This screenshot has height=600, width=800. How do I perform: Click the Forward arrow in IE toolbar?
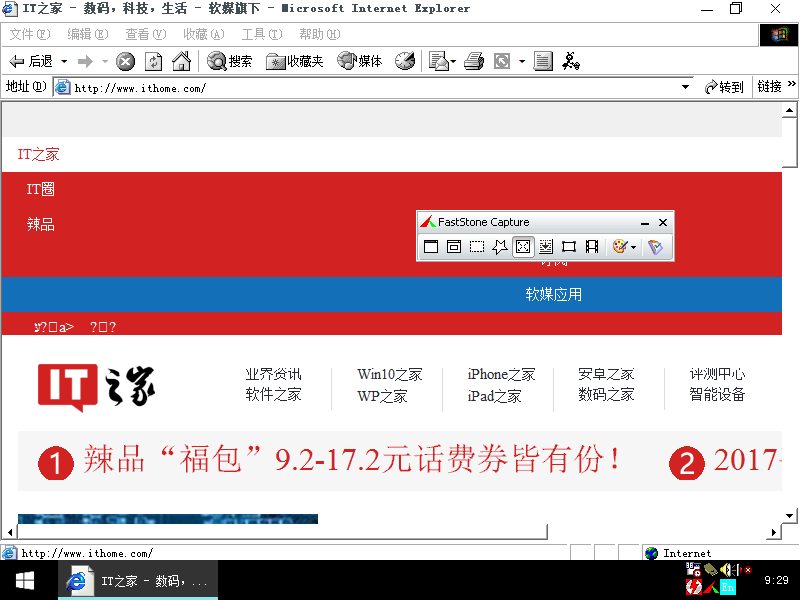(x=85, y=62)
